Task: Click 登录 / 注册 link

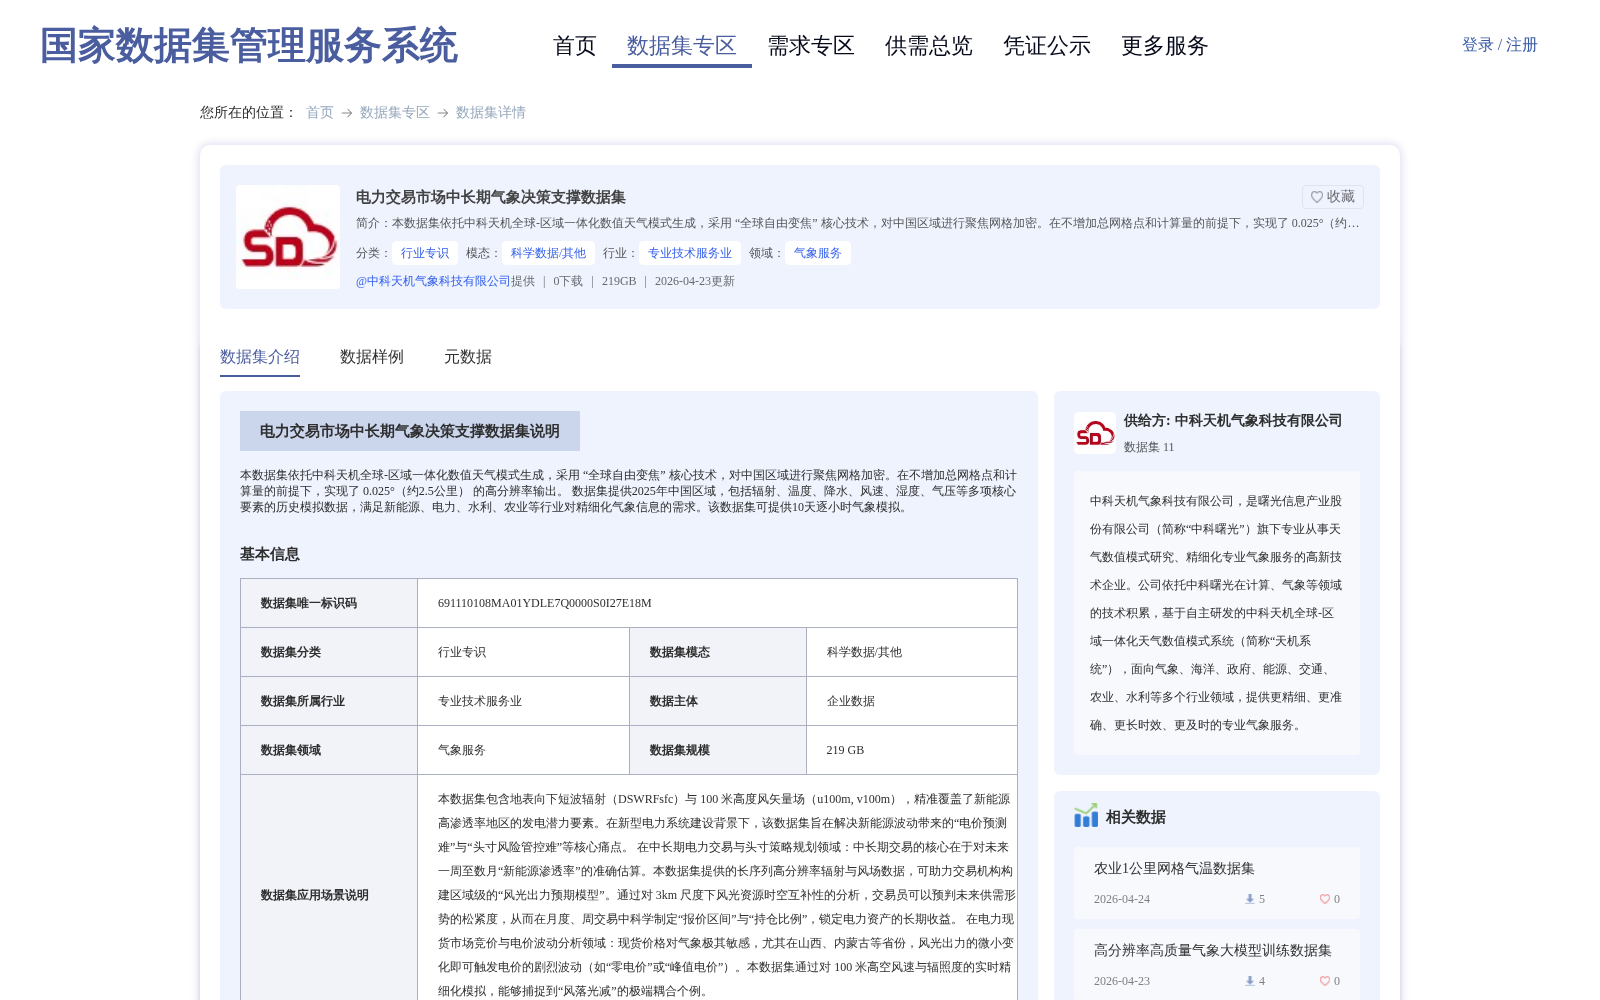Action: click(x=1500, y=45)
